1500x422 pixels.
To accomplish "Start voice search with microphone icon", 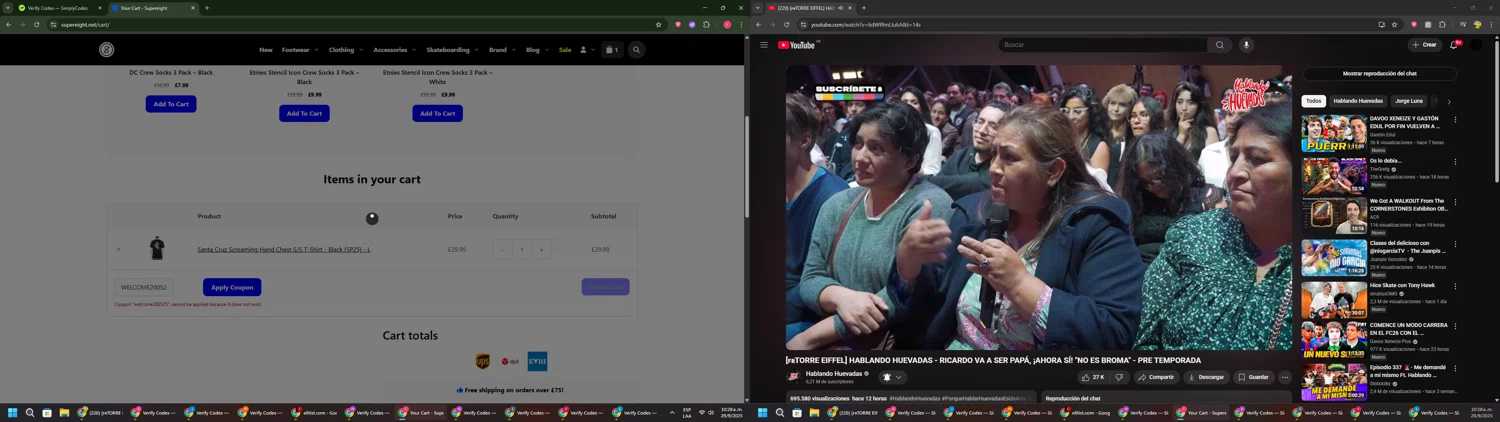I will click(x=1246, y=45).
